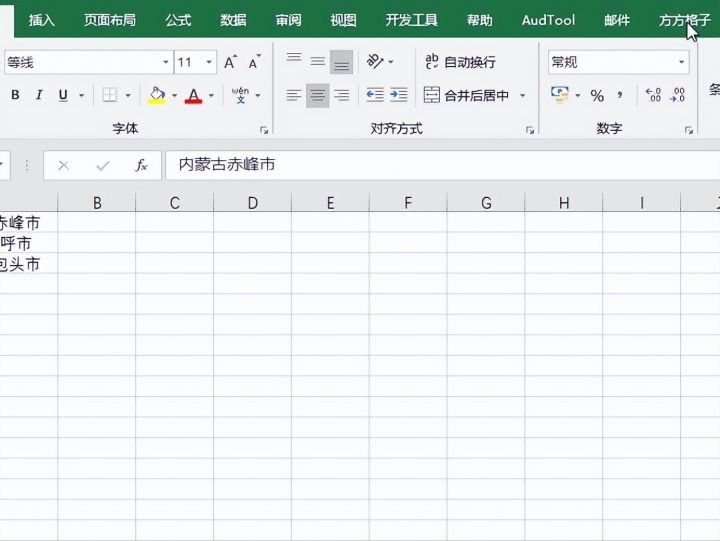Toggle bold formatting
The image size is (720, 541).
[x=15, y=95]
